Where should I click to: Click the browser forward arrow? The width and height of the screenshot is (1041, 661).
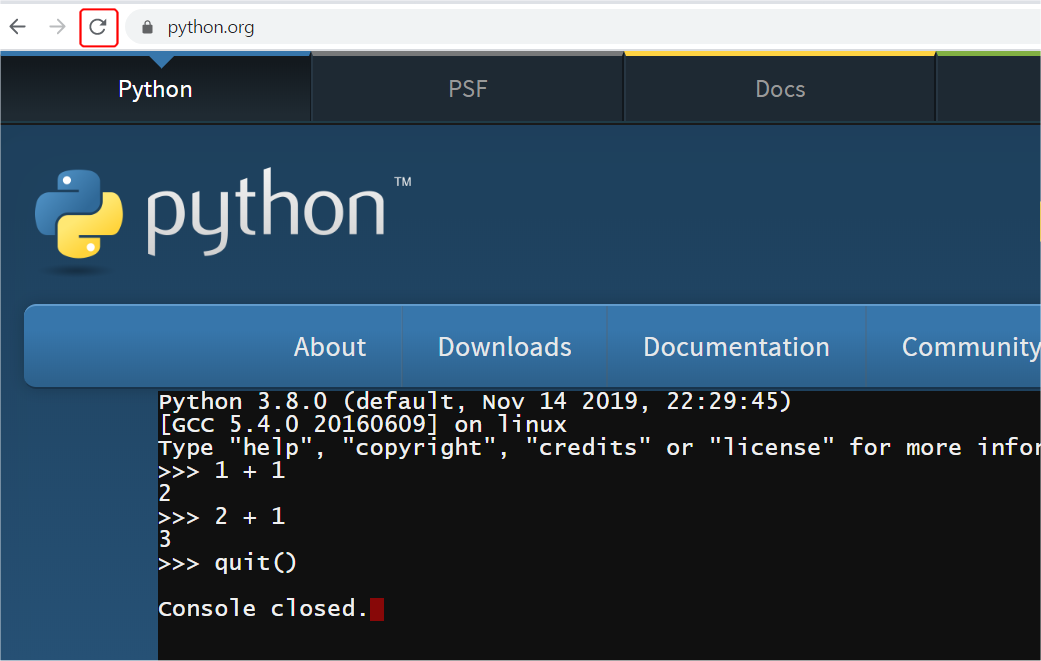point(58,27)
